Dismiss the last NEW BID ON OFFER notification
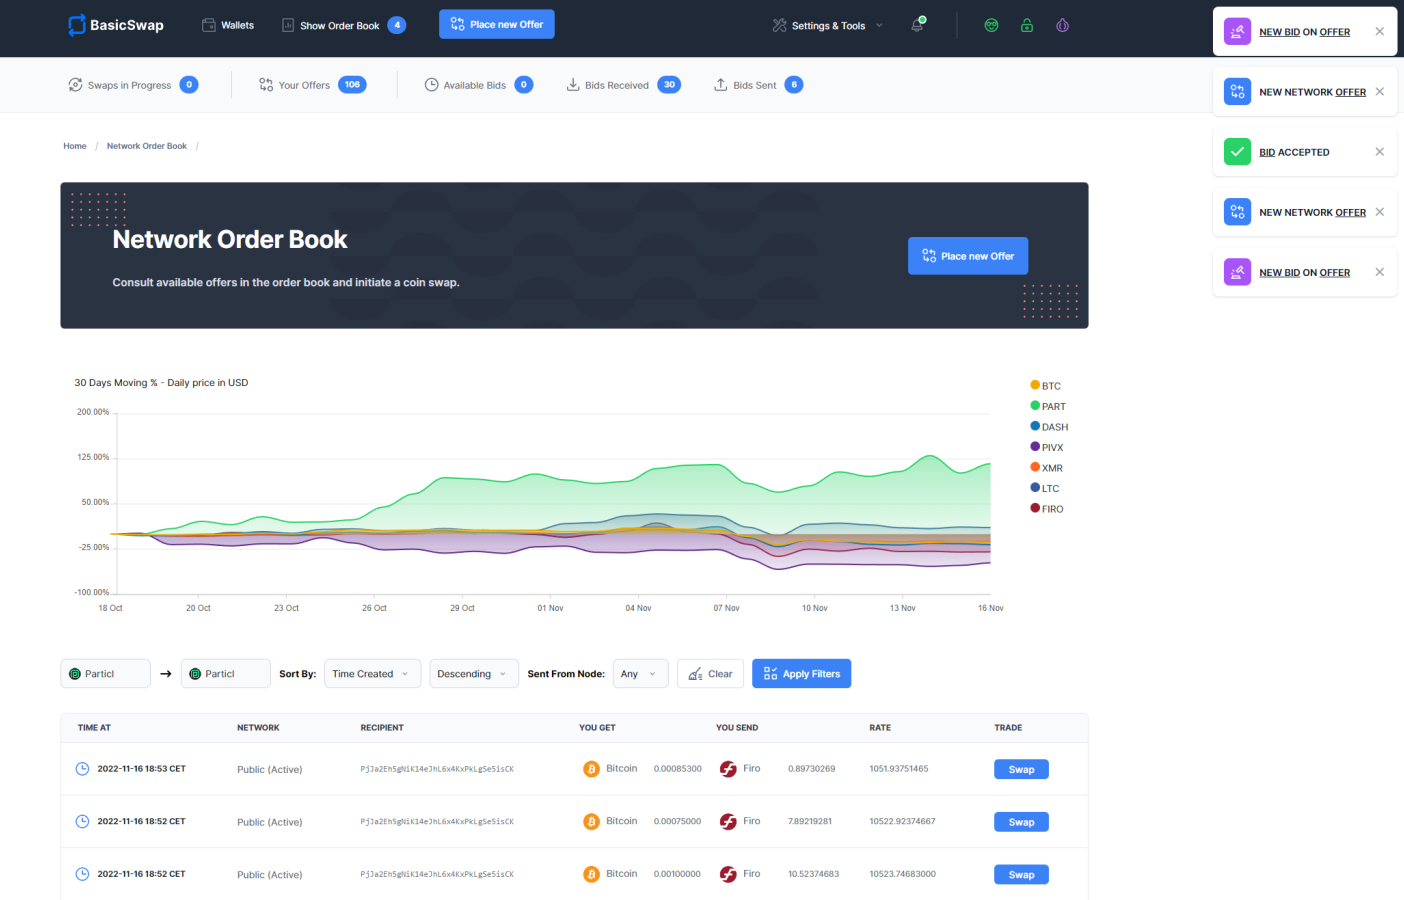Screen dimensions: 1404x900 pyautogui.click(x=1379, y=272)
